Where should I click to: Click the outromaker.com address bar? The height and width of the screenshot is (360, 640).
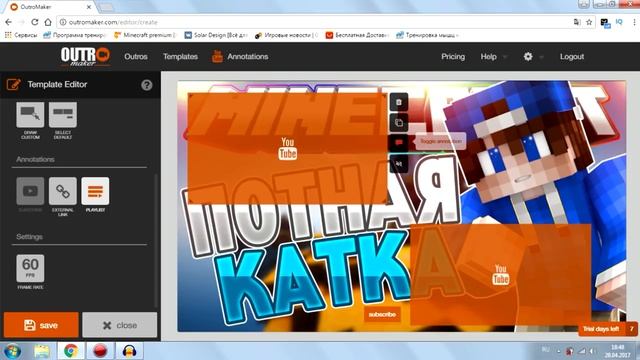(314, 22)
